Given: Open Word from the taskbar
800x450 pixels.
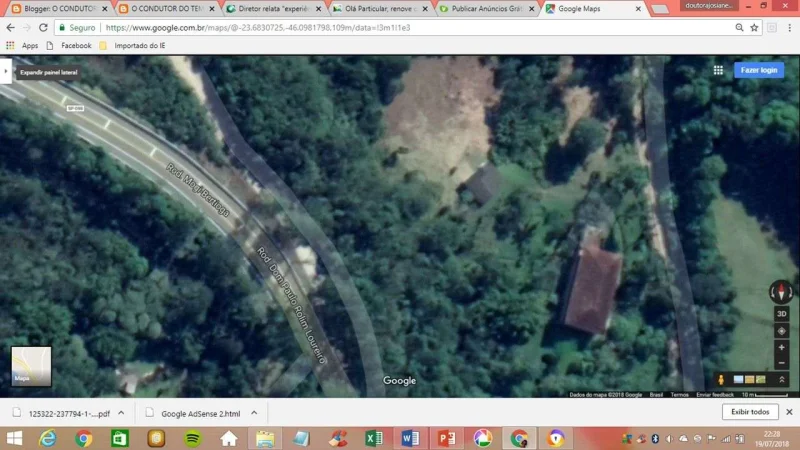Looking at the screenshot, I should 410,438.
